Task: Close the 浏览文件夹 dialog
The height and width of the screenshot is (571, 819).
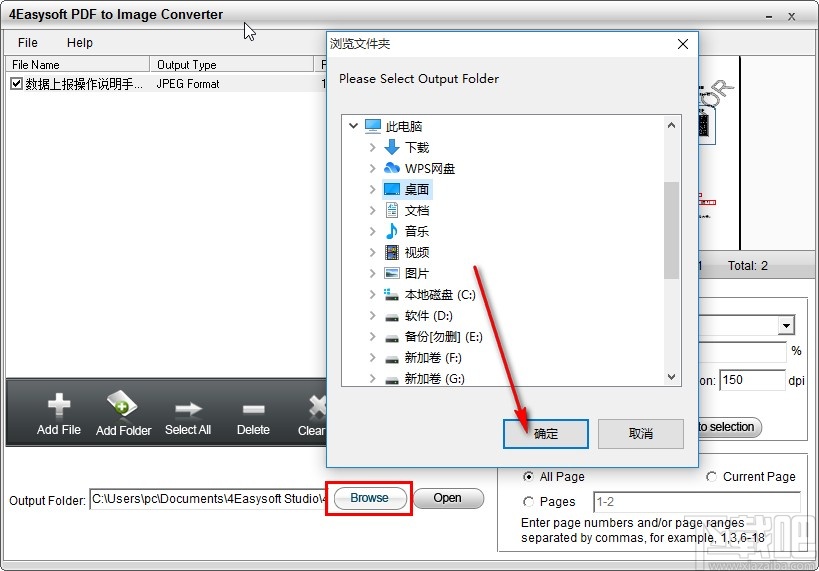Action: (x=683, y=44)
